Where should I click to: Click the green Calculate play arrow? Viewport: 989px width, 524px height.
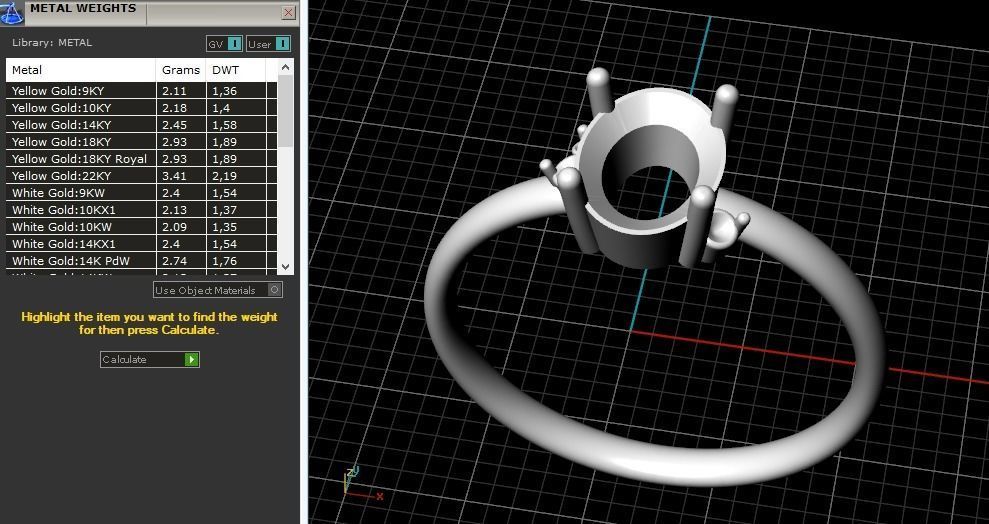click(191, 359)
